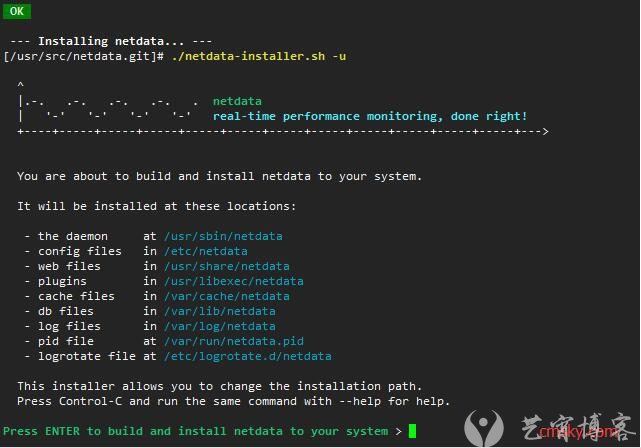Click the /usr/libexec/netdata path
The height and width of the screenshot is (448, 641).
(233, 281)
